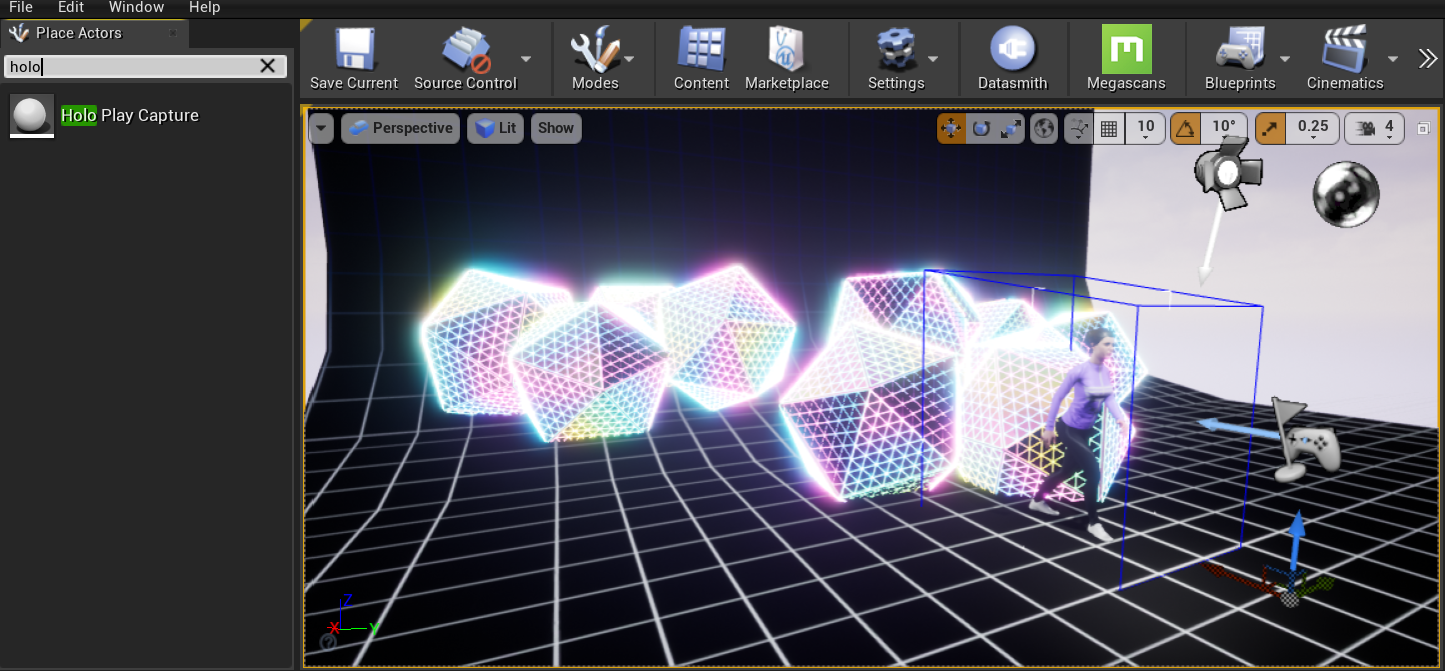Toggle rotation angle snapping

pyautogui.click(x=1185, y=128)
